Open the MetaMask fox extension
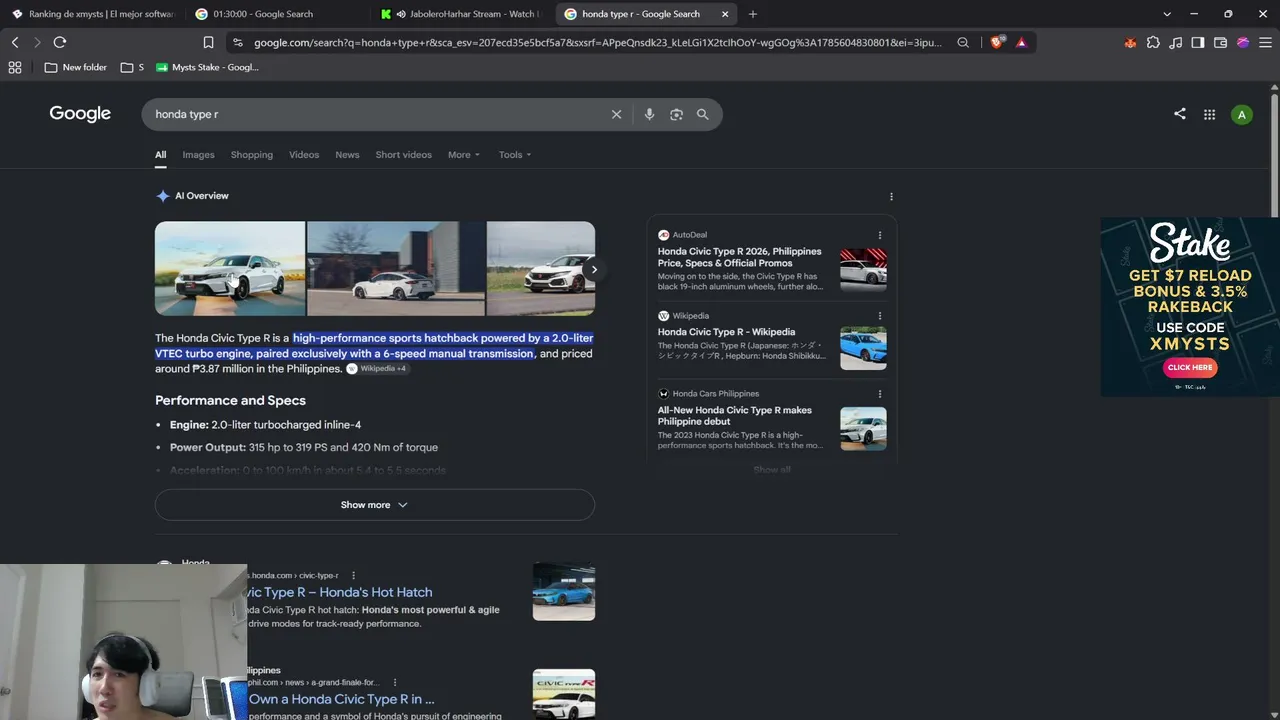The width and height of the screenshot is (1280, 720). [1130, 43]
